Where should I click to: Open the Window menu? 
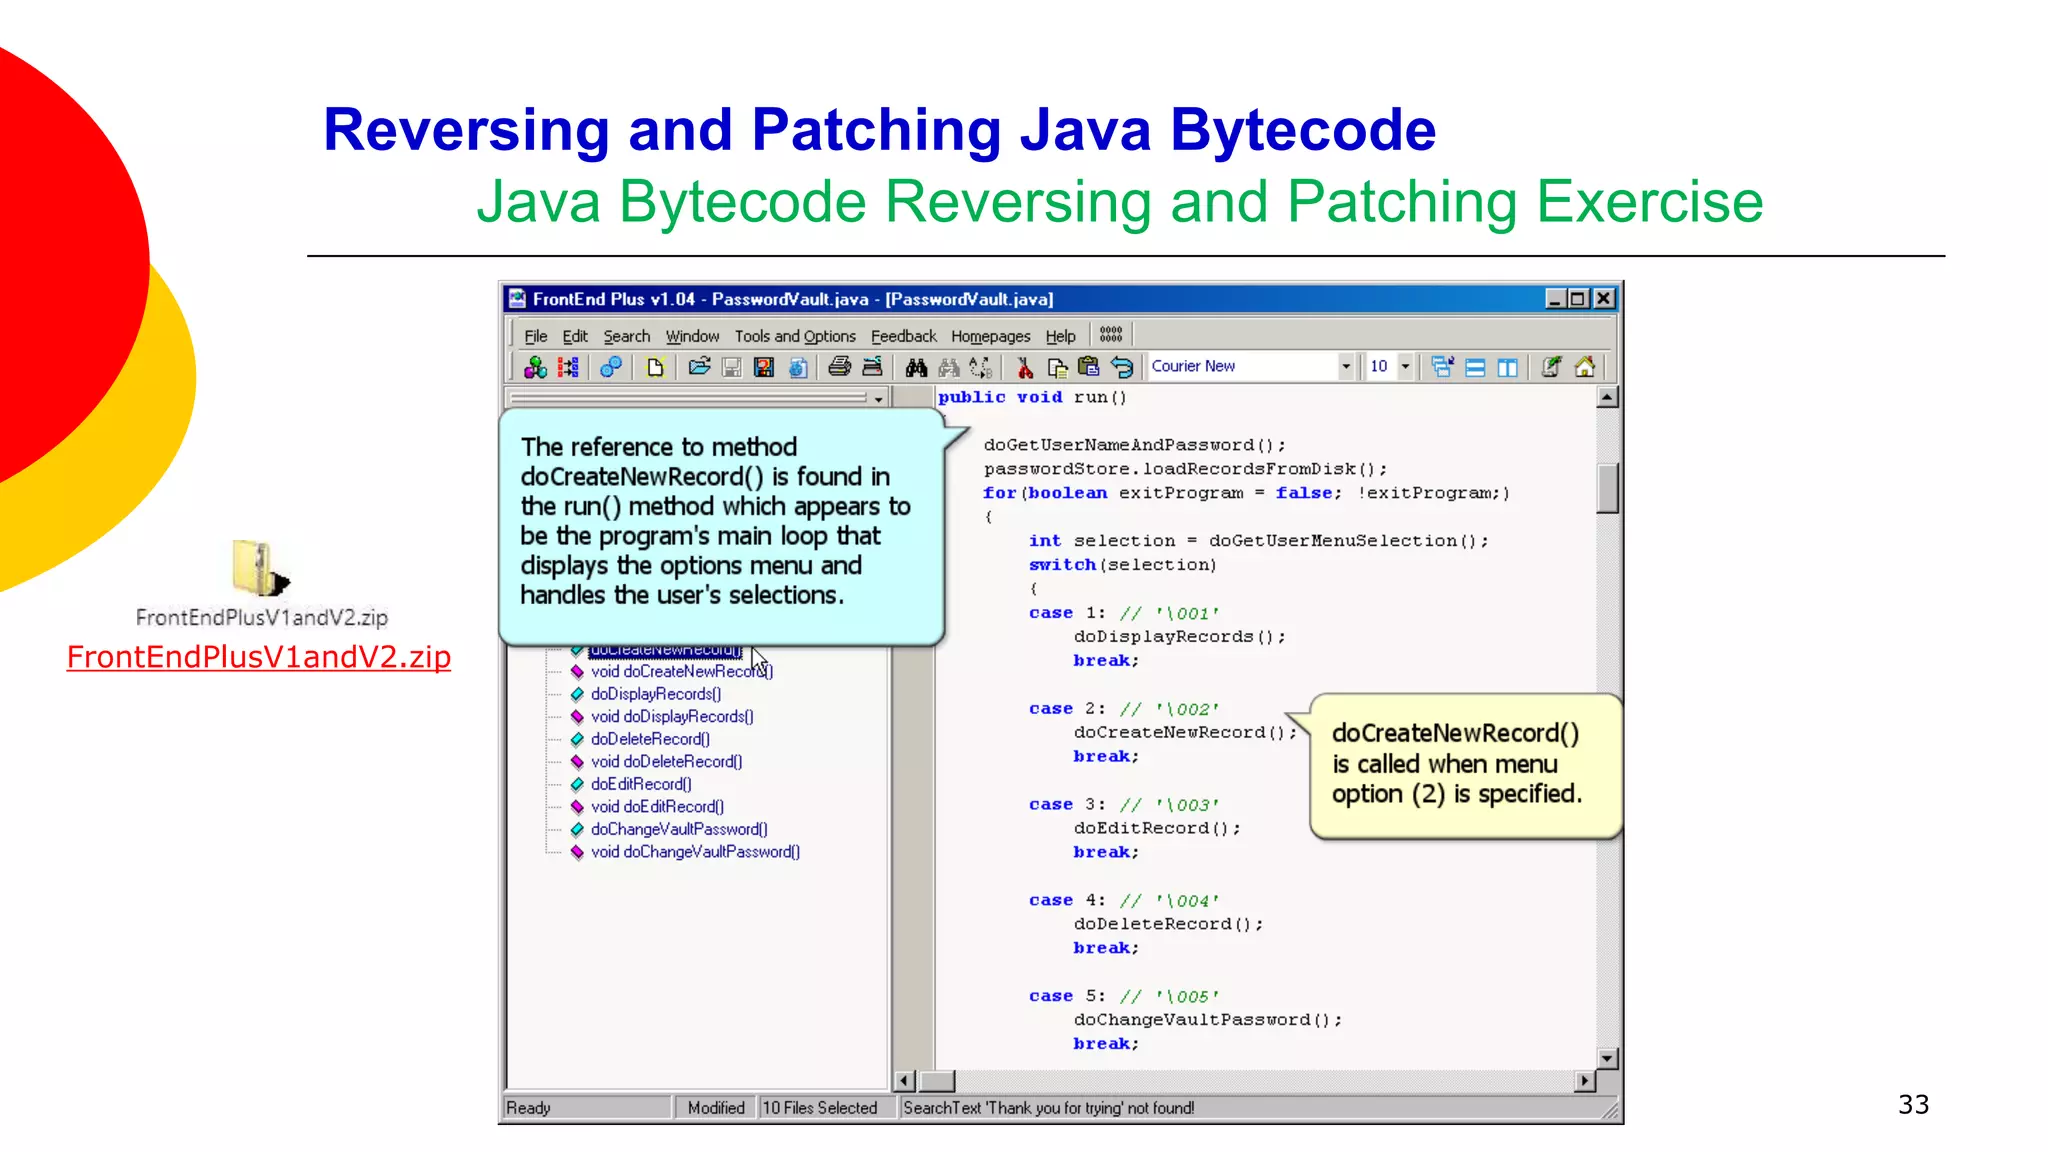(692, 336)
